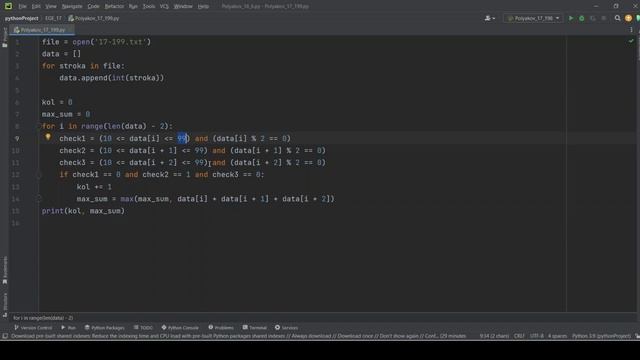Open the Refactor menu
Viewport: 640px width, 360px height.
coord(114,6)
